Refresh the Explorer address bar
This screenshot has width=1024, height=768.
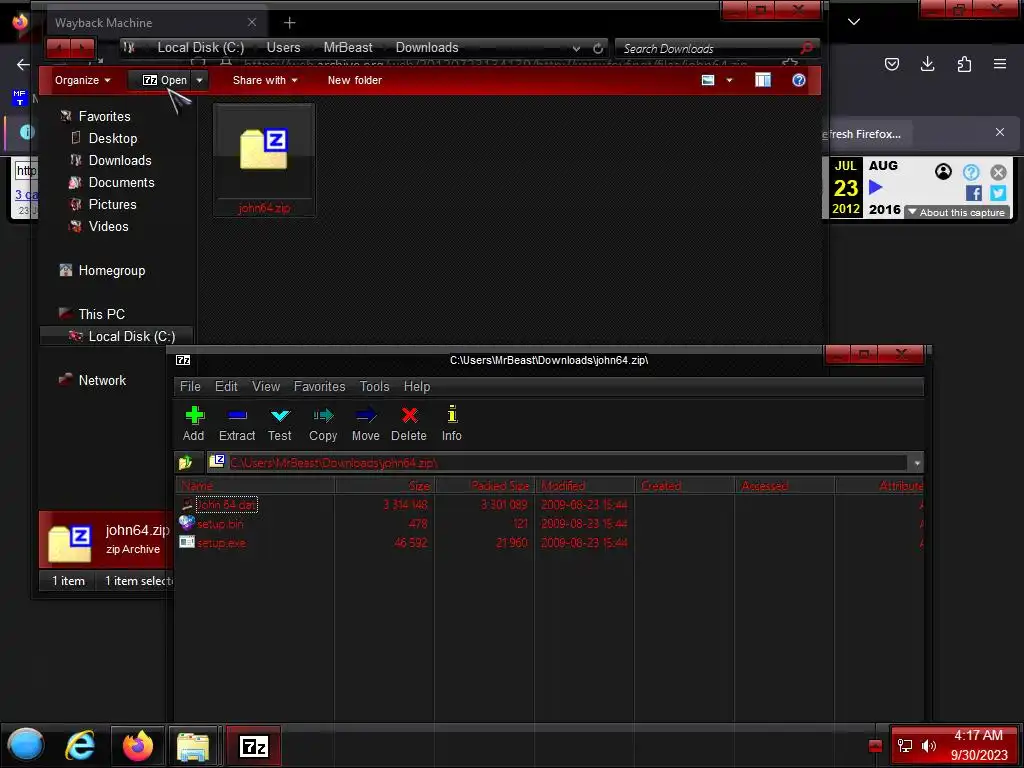point(598,48)
